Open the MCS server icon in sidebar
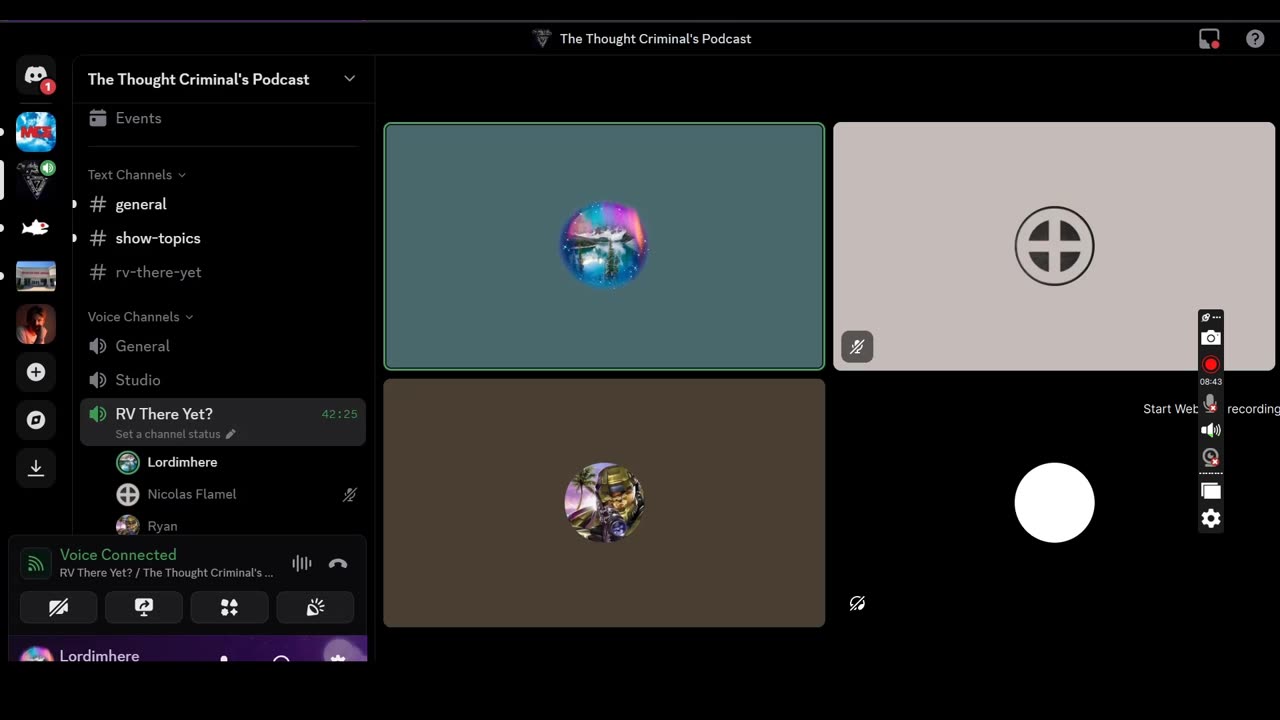Viewport: 1280px width, 720px height. pos(36,132)
